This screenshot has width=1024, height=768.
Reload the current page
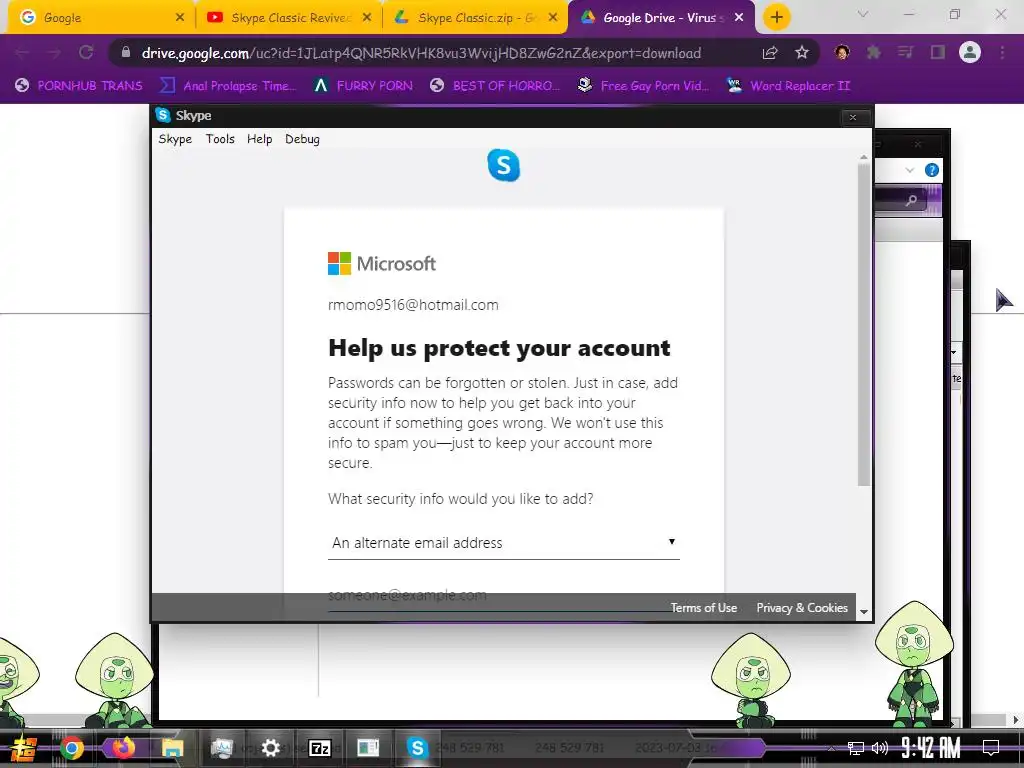86,53
